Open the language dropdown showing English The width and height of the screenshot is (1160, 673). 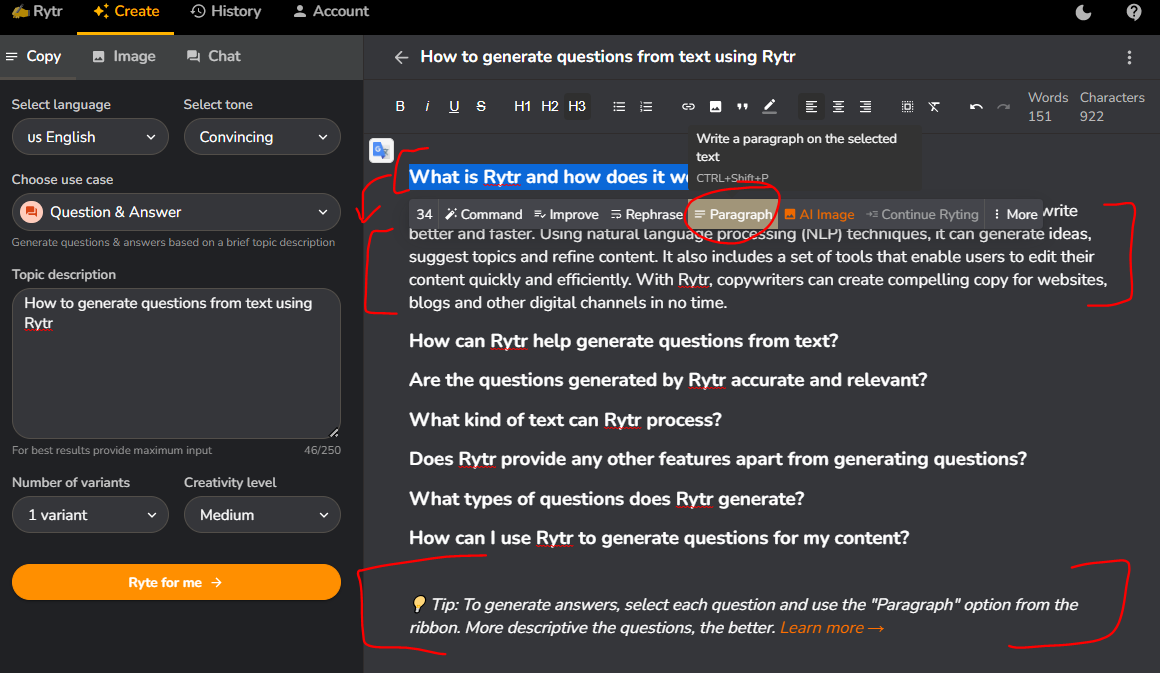click(x=90, y=137)
